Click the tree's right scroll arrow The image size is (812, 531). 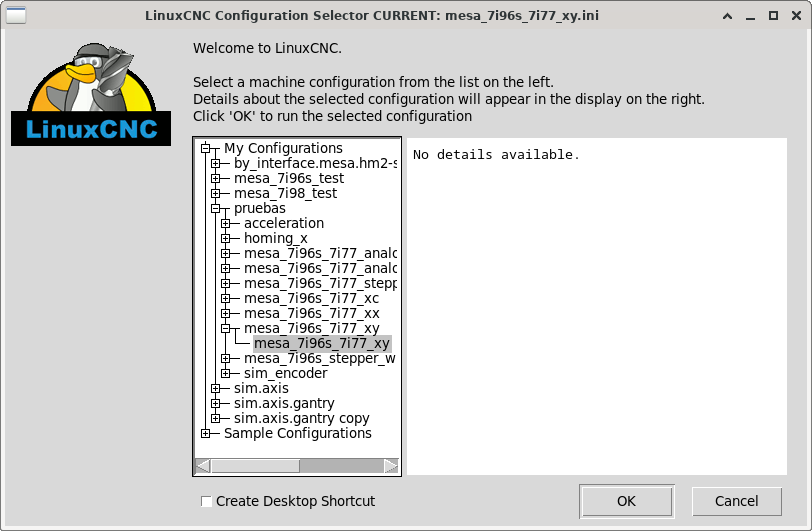click(x=391, y=466)
